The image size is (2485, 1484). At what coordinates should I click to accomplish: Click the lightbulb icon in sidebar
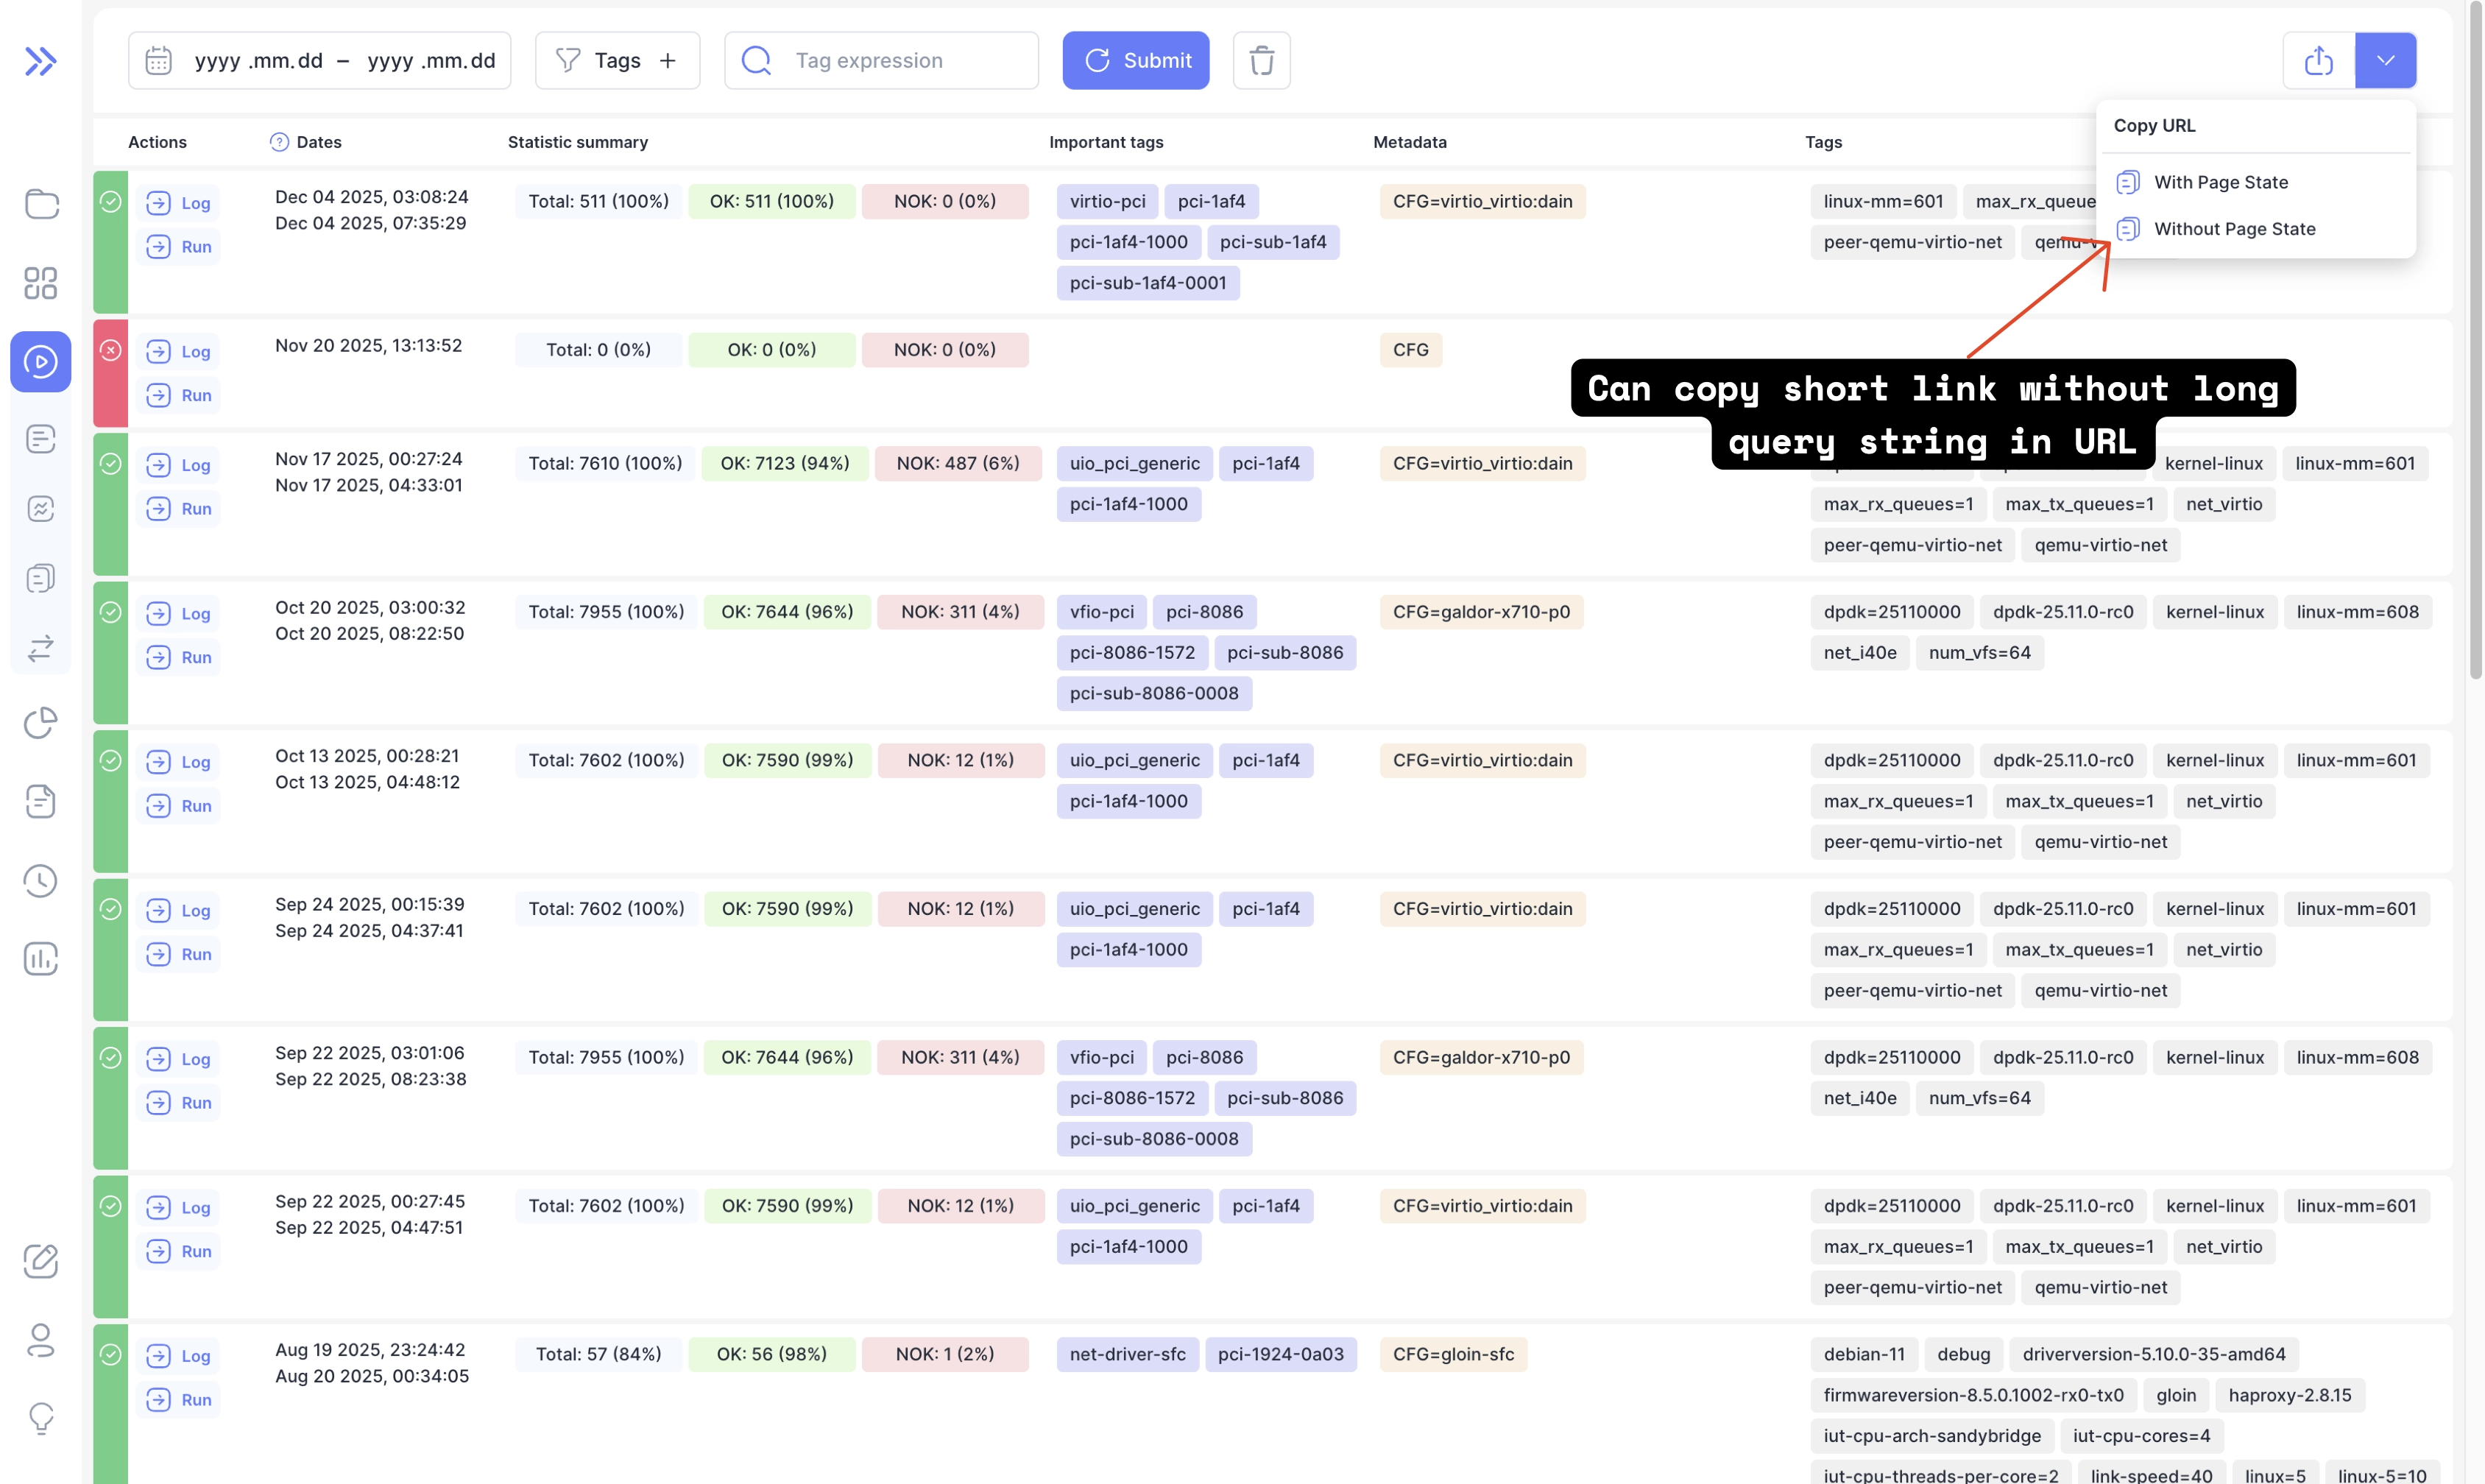(41, 1418)
